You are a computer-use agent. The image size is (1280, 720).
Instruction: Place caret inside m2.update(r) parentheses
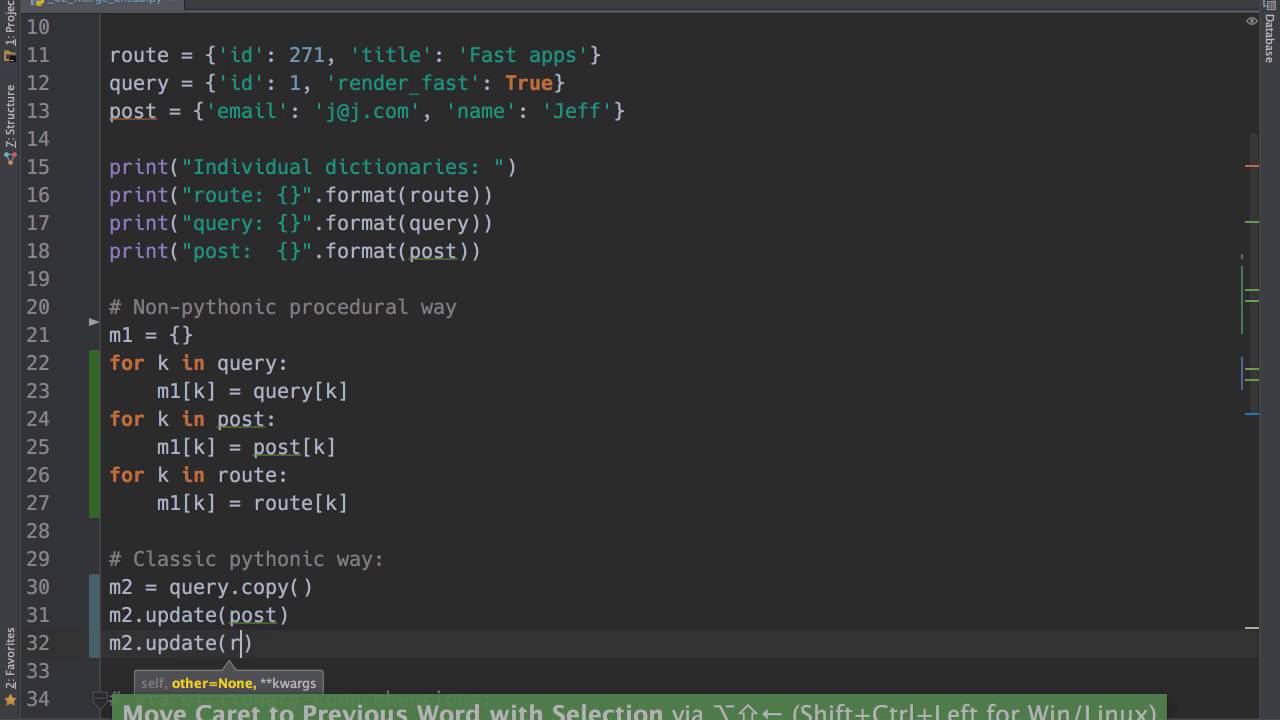pyautogui.click(x=237, y=643)
